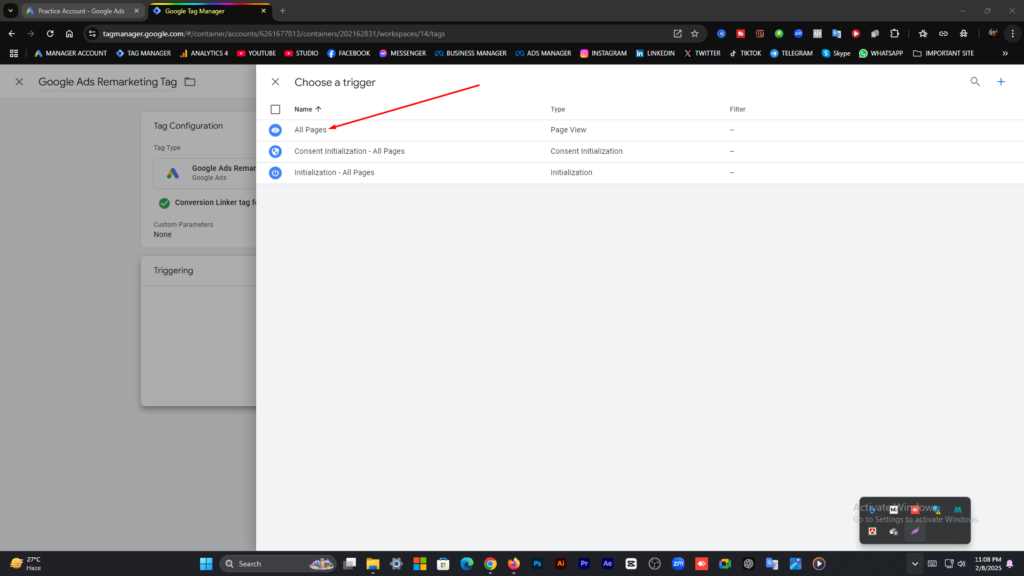Close the Choose a trigger panel
This screenshot has height=576, width=1024.
[x=275, y=82]
